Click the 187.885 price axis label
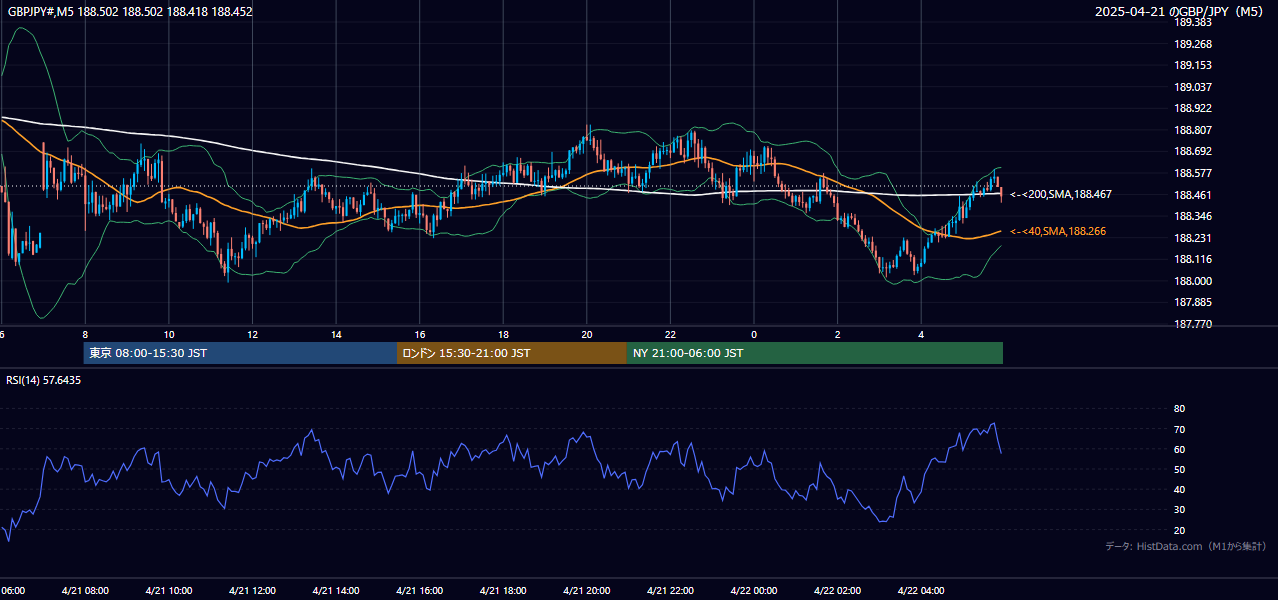Screen dimensions: 1278x600 pos(1193,302)
